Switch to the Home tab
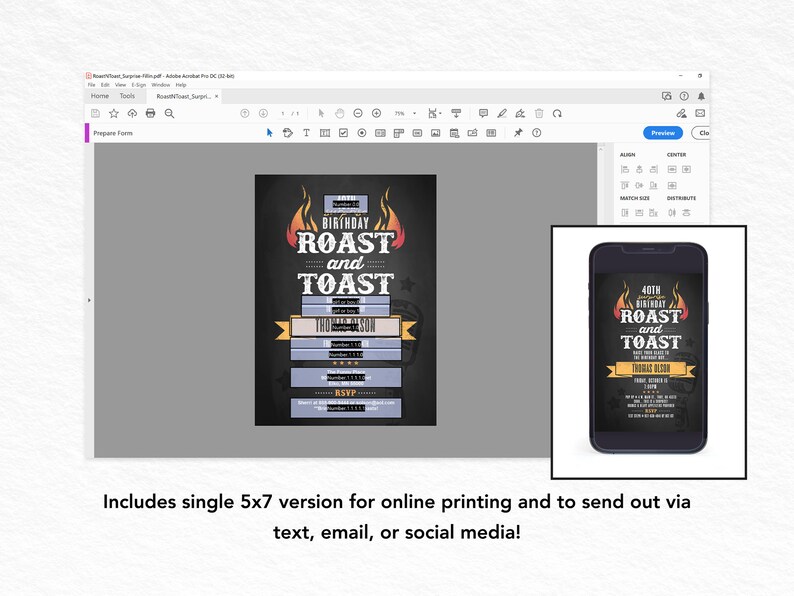Screen dimensions: 794x596 [100, 96]
